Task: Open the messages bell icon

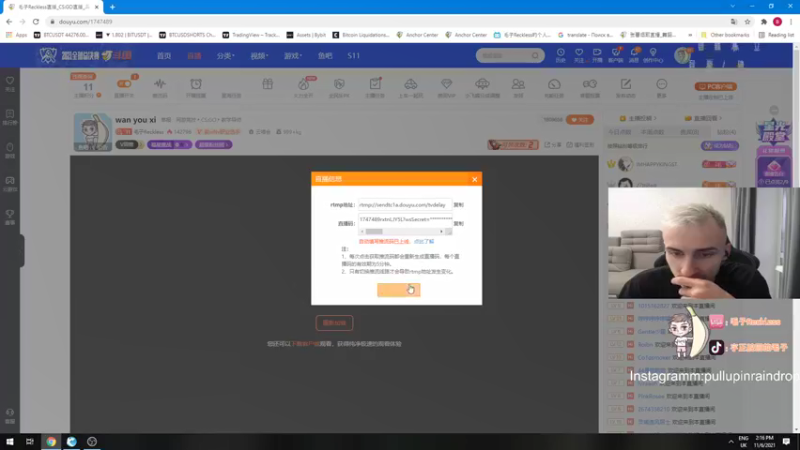Action: point(634,55)
